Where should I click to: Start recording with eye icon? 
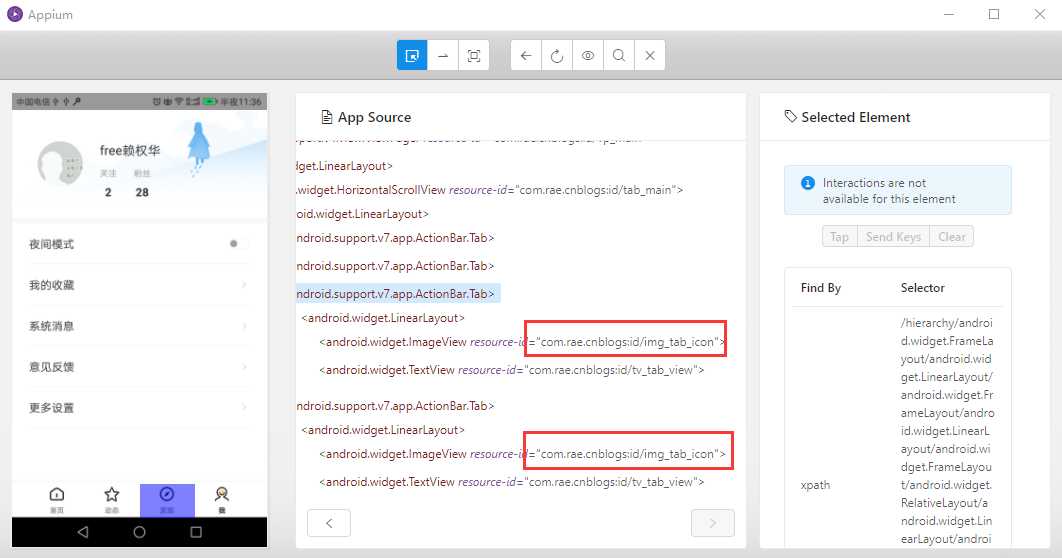(588, 56)
